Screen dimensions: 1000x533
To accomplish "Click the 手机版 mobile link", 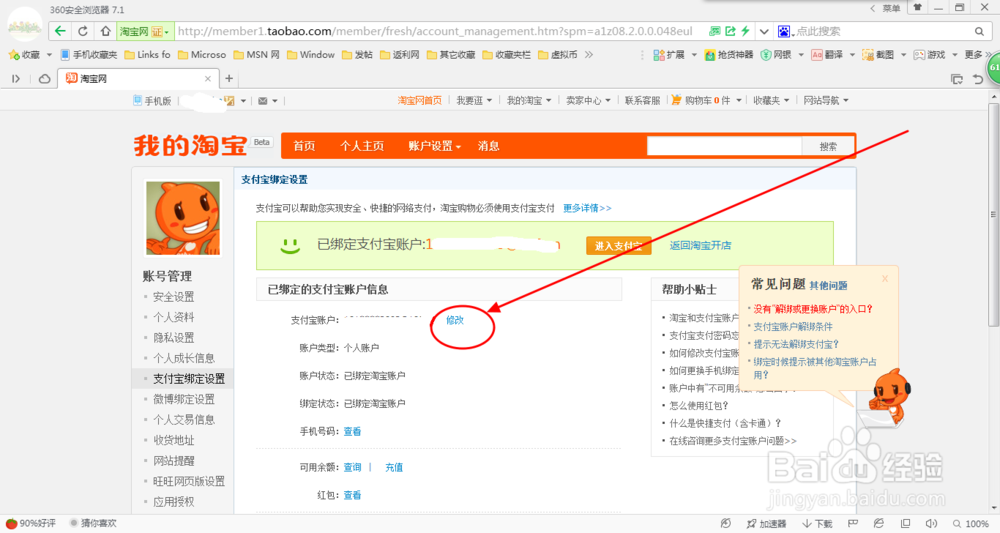I will (152, 101).
